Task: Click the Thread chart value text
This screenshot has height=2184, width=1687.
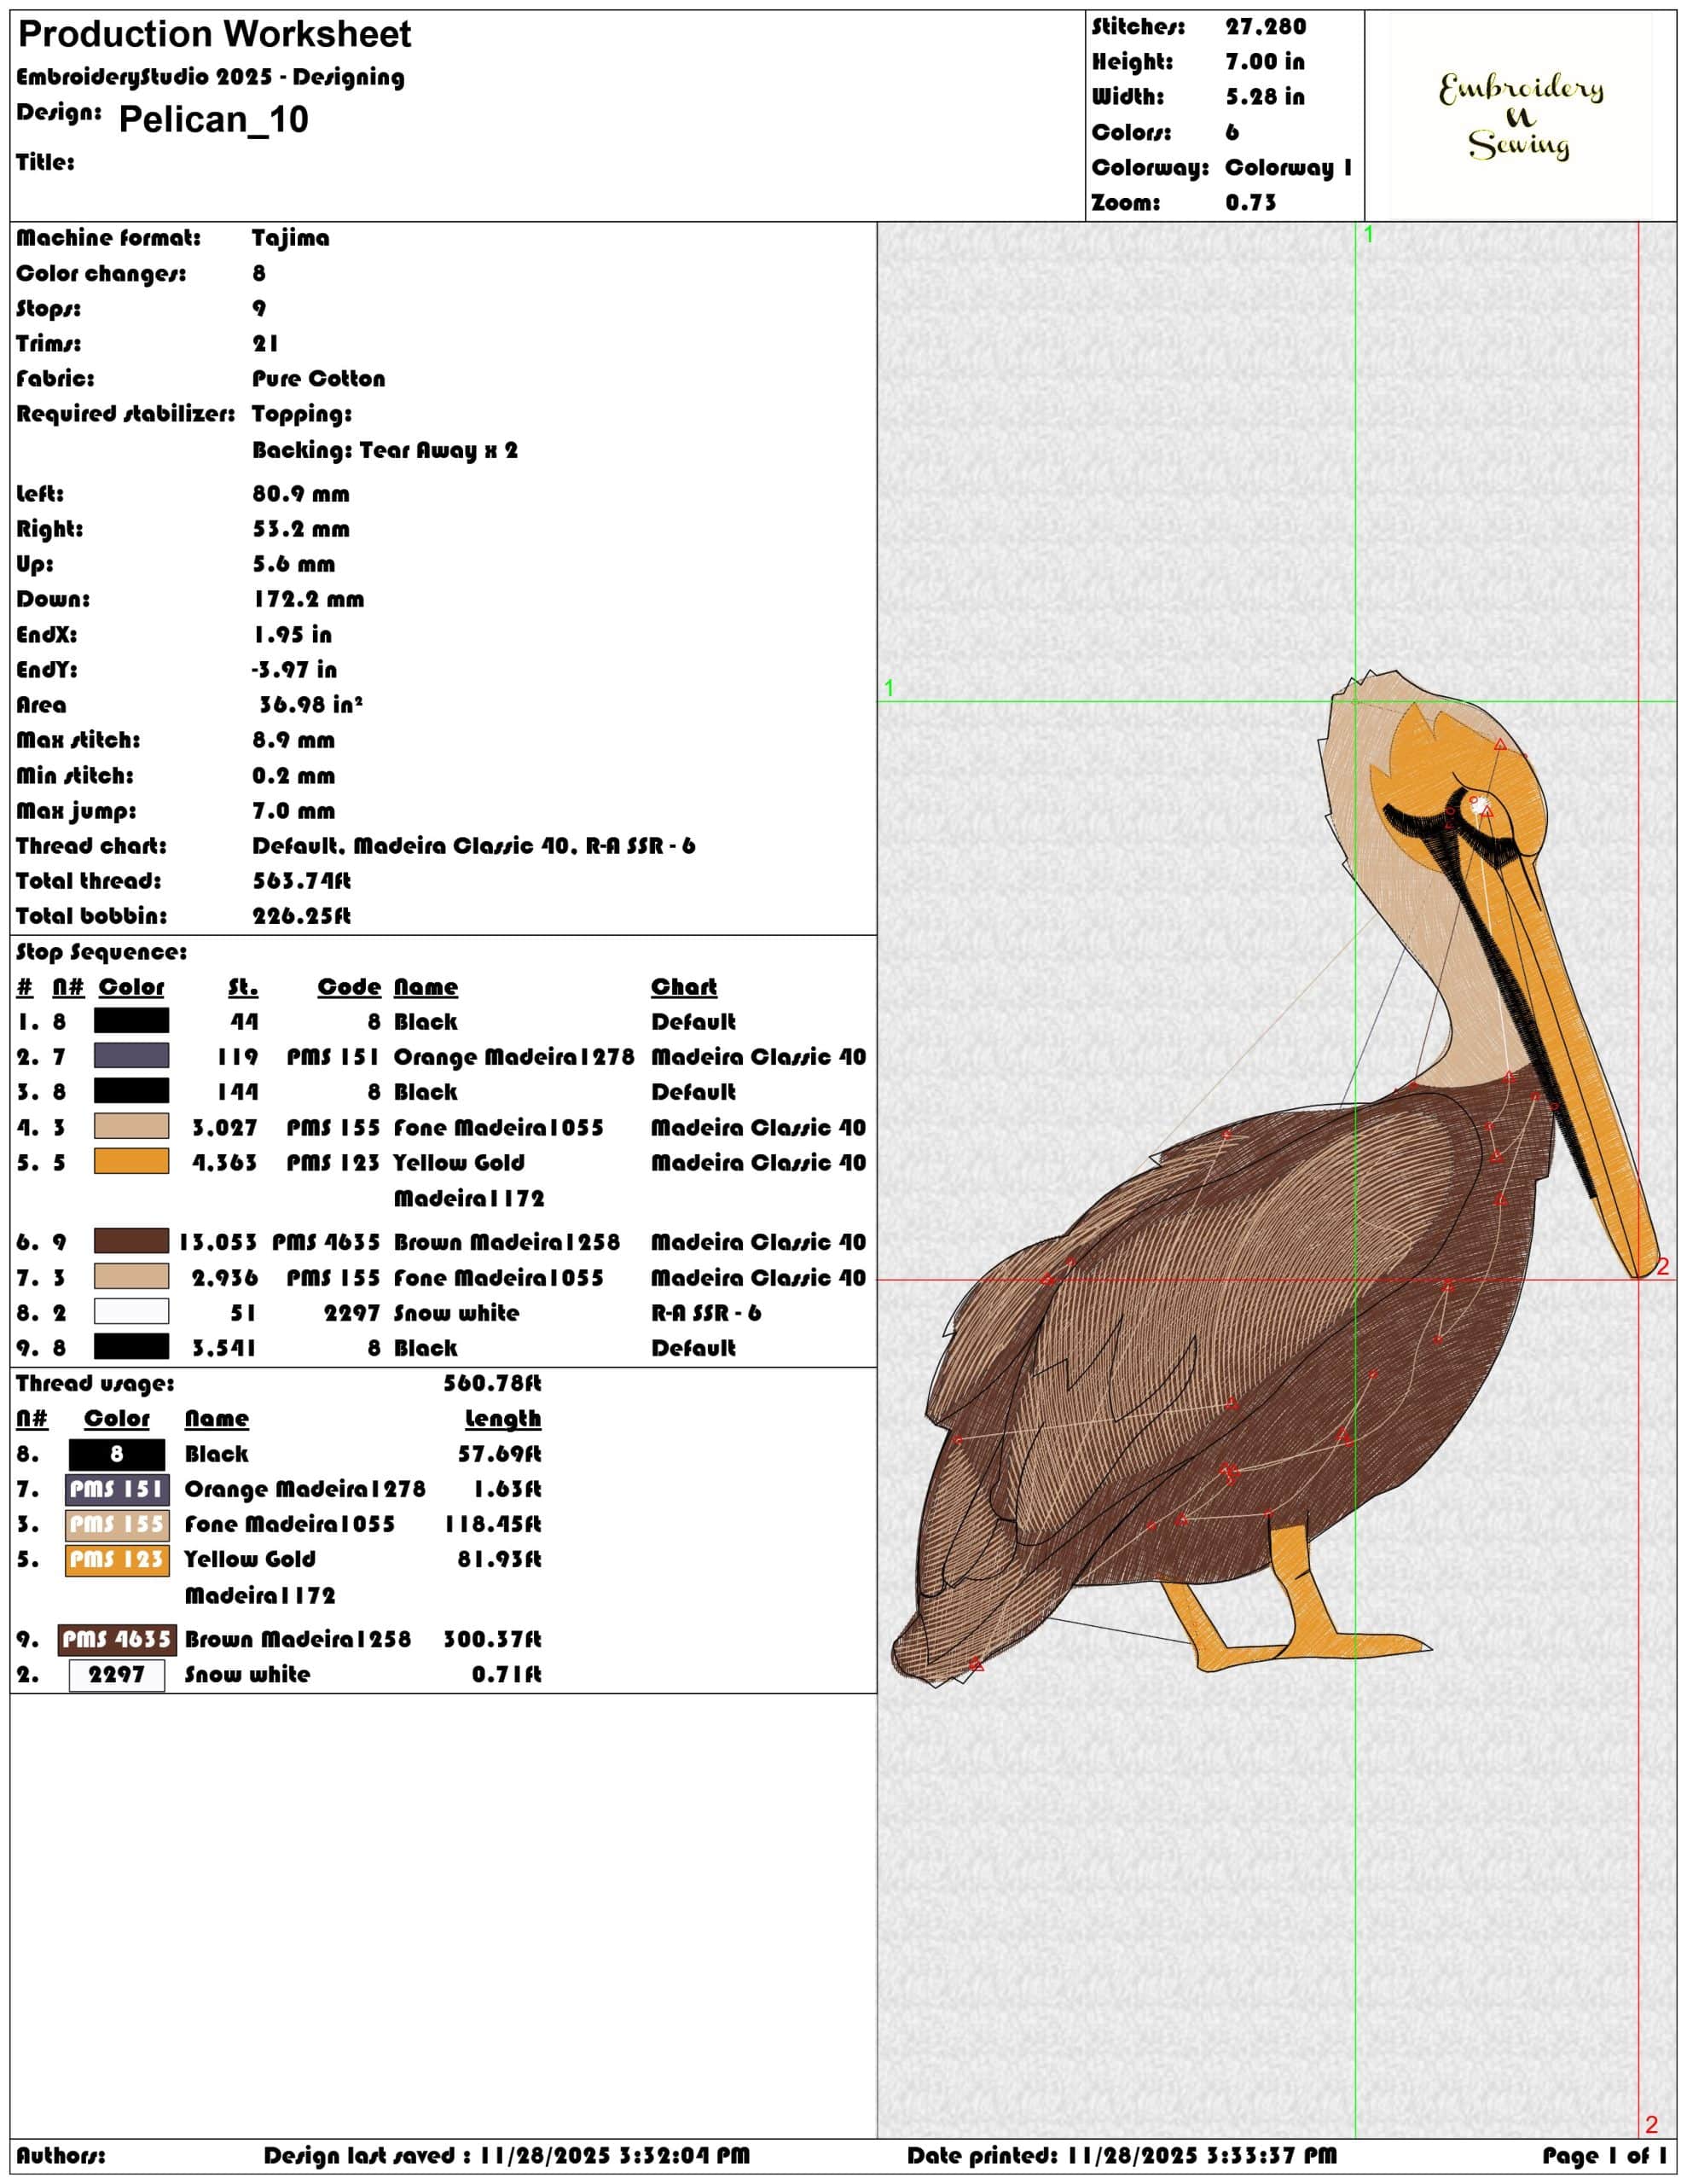Action: click(473, 846)
